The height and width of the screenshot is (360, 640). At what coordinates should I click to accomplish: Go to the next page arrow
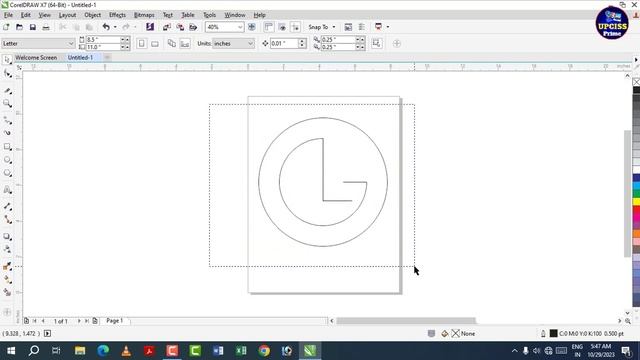tap(79, 321)
